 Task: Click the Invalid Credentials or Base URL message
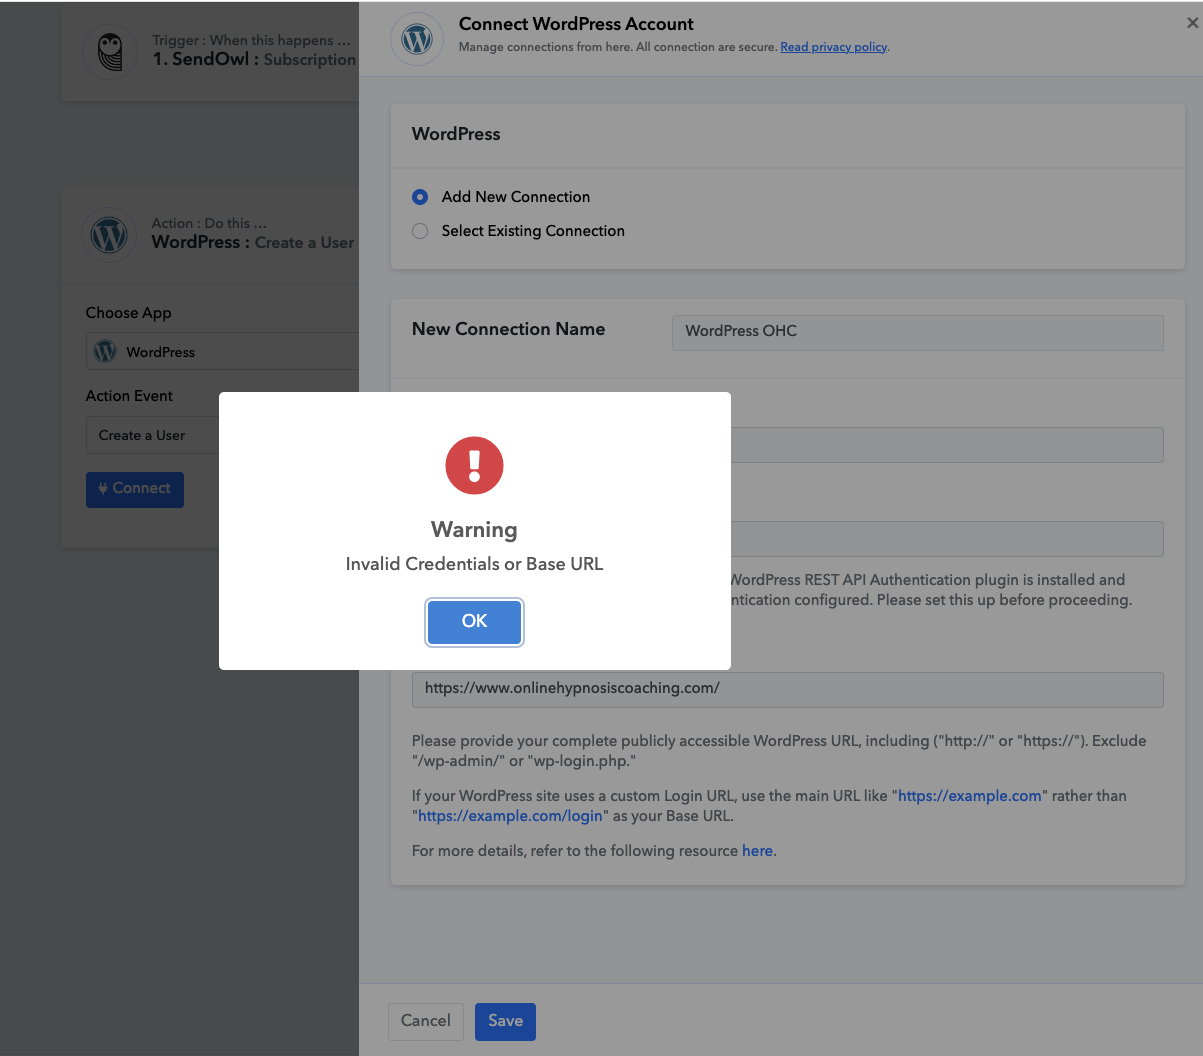click(x=474, y=564)
